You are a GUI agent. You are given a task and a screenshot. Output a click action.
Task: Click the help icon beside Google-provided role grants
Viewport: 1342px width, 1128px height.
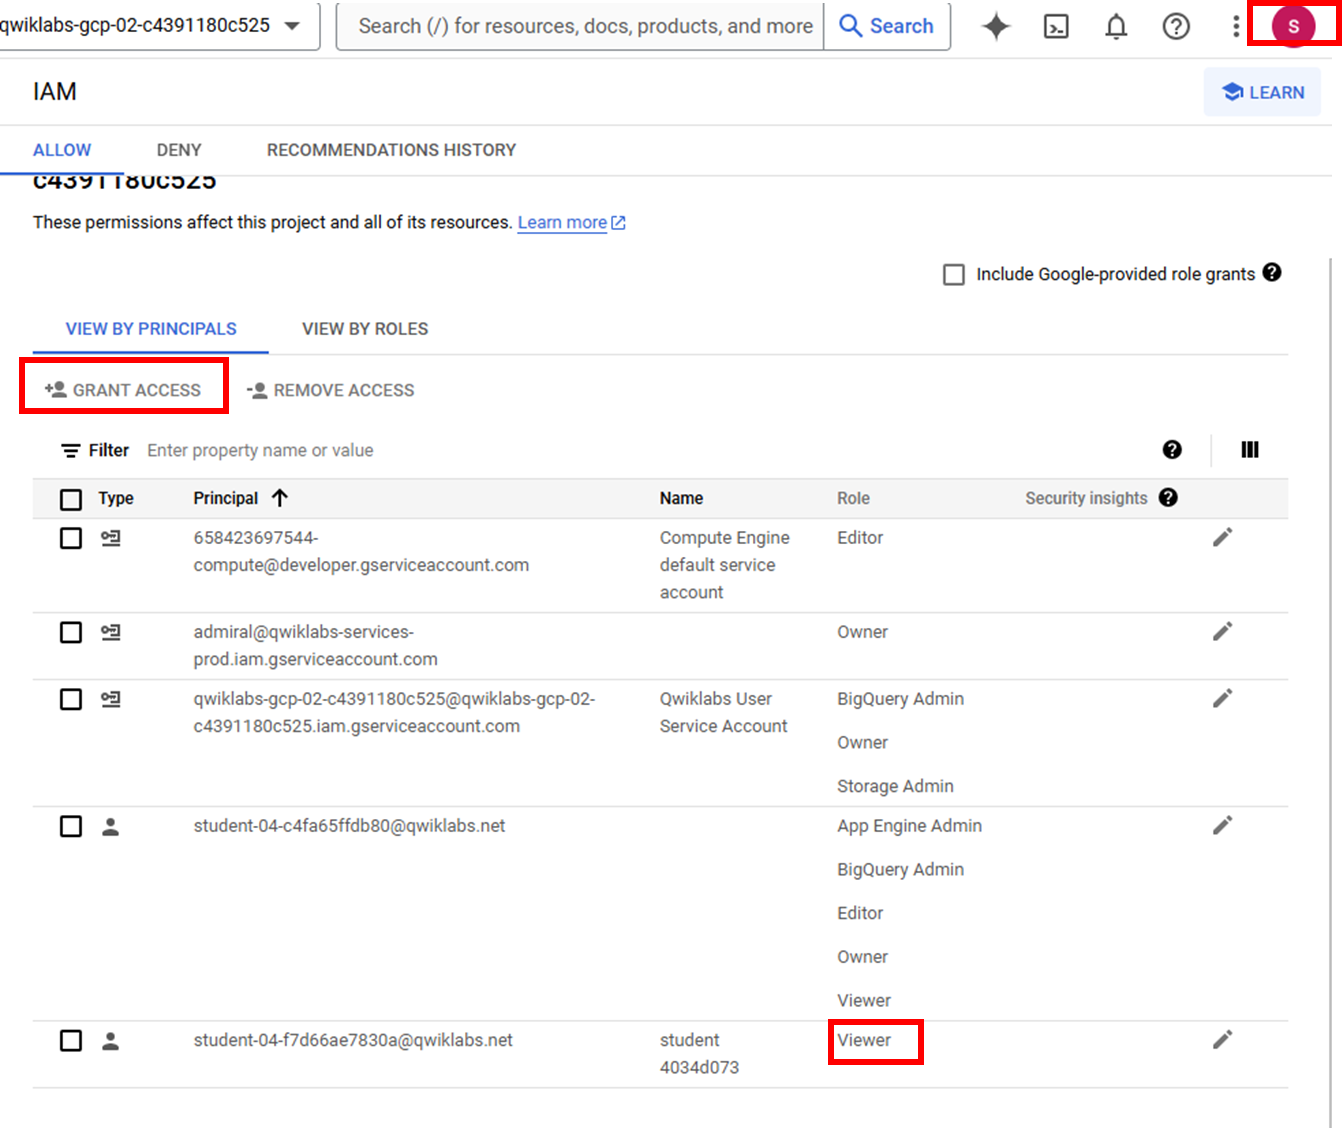[x=1272, y=272]
